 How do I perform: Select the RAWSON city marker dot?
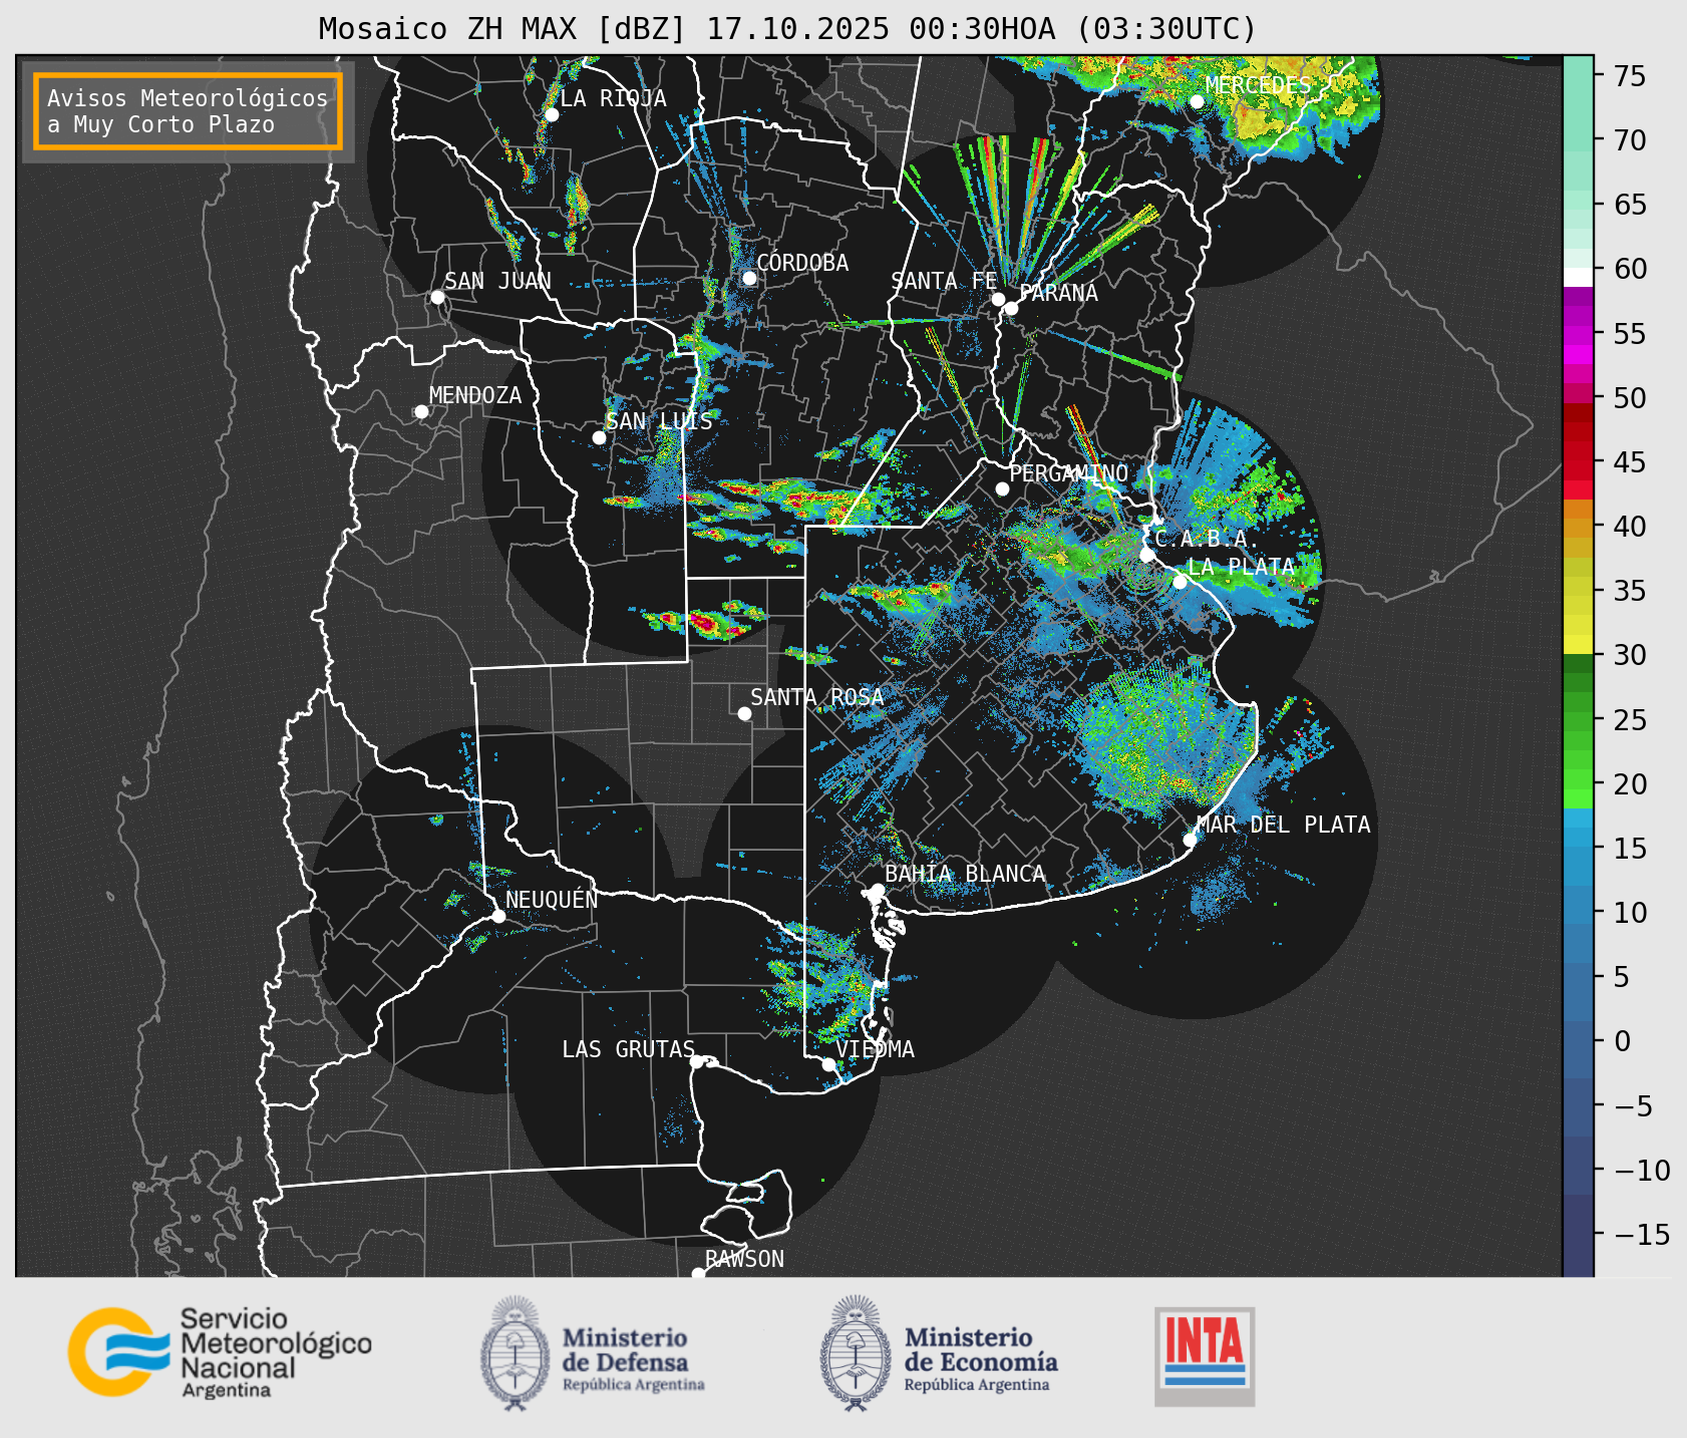tap(698, 1273)
